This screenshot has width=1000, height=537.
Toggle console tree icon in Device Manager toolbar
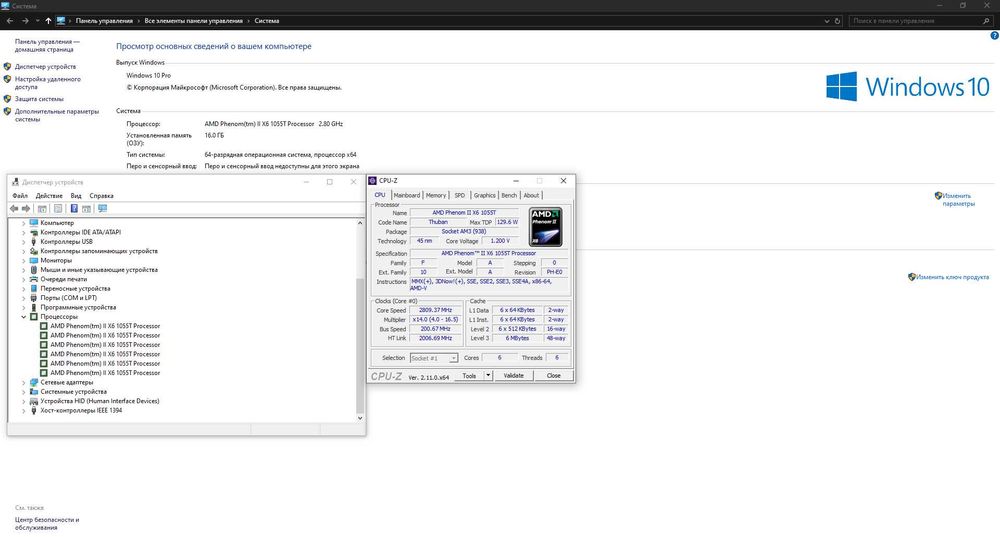42,209
